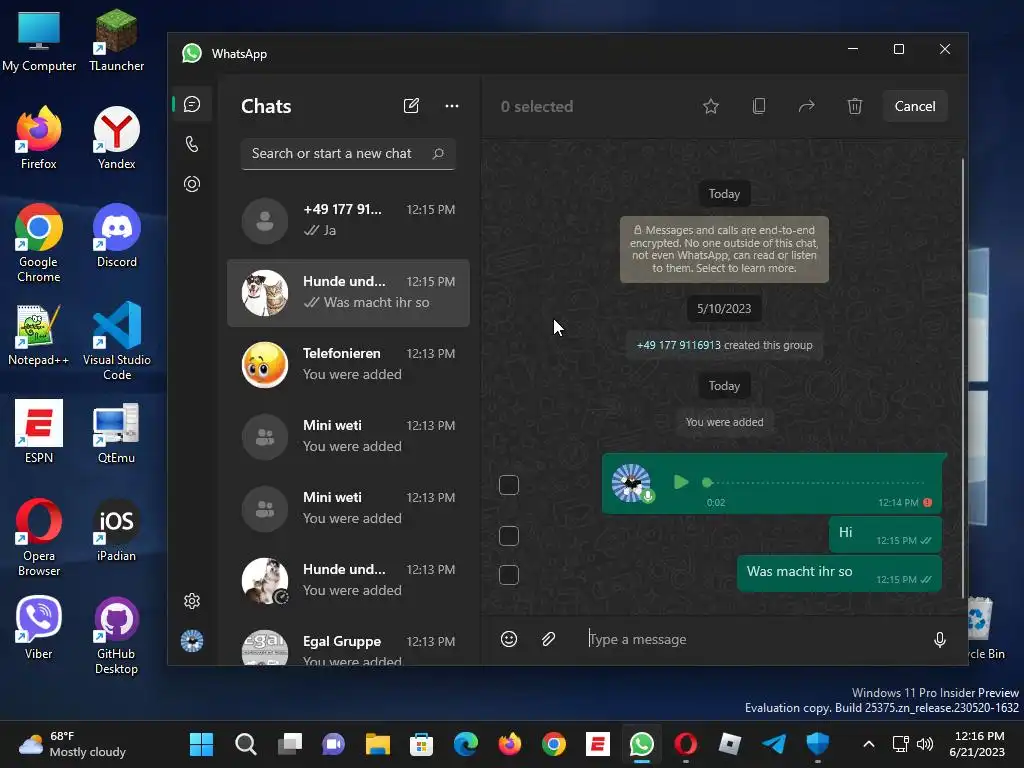Open own profile picture in sidebar
The image size is (1024, 768).
tap(192, 641)
